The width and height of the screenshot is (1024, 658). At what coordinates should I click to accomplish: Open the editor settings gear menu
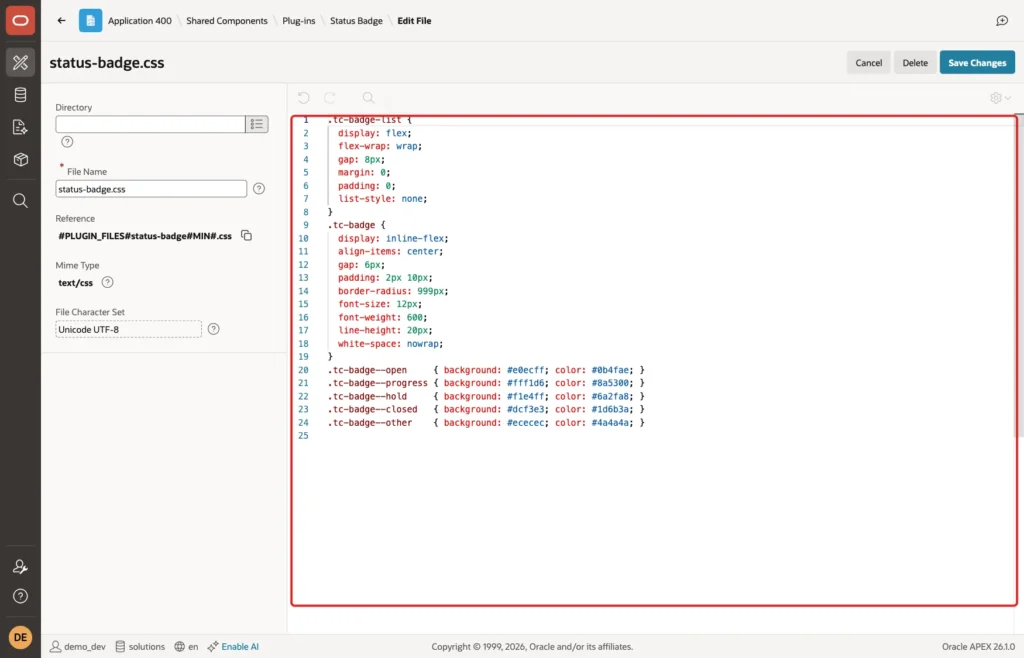pos(1000,98)
